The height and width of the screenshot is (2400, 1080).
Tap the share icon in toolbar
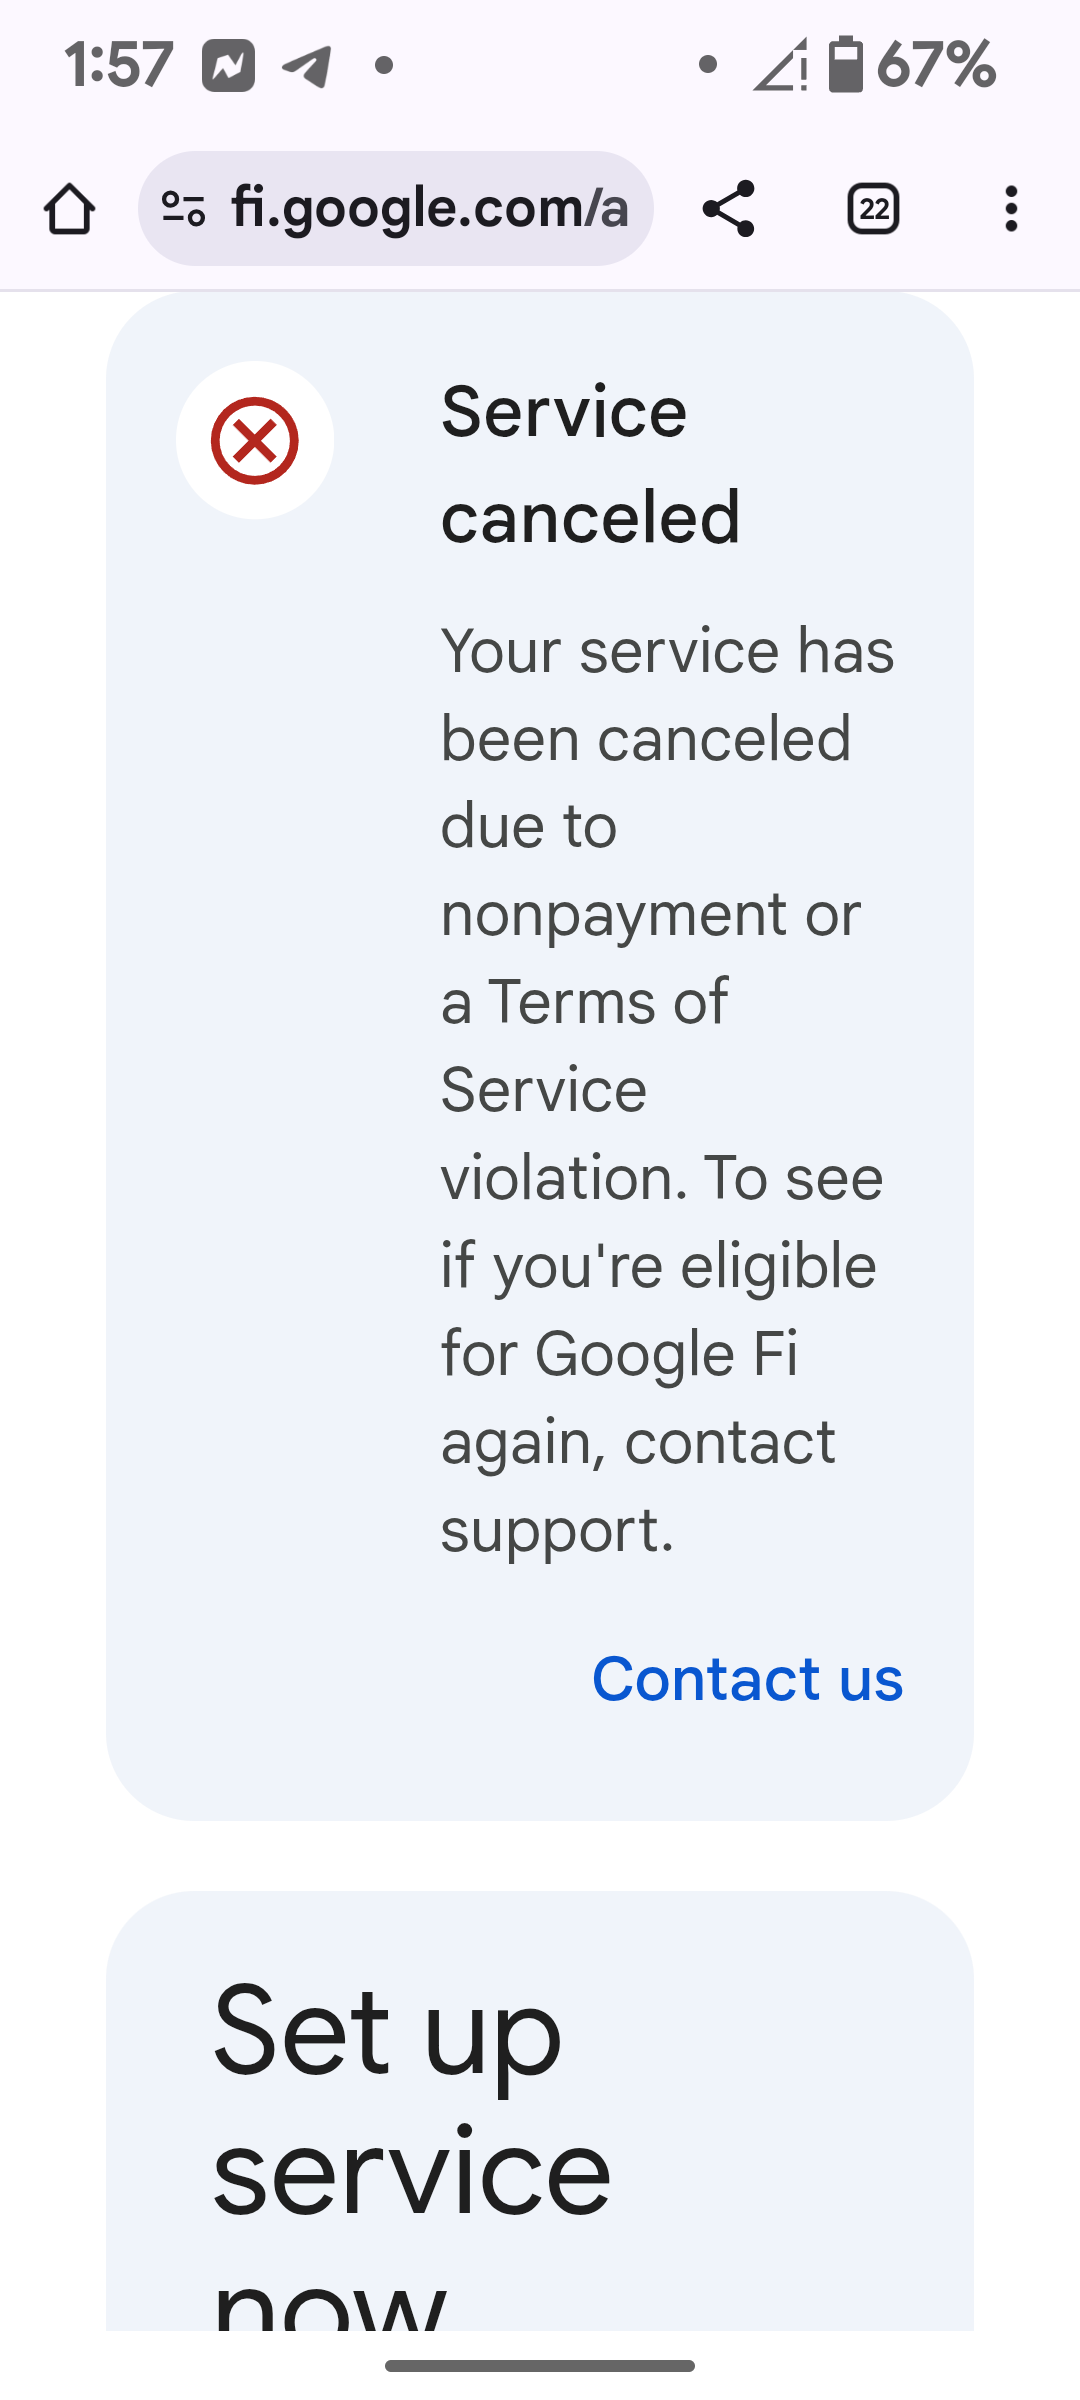pyautogui.click(x=728, y=209)
